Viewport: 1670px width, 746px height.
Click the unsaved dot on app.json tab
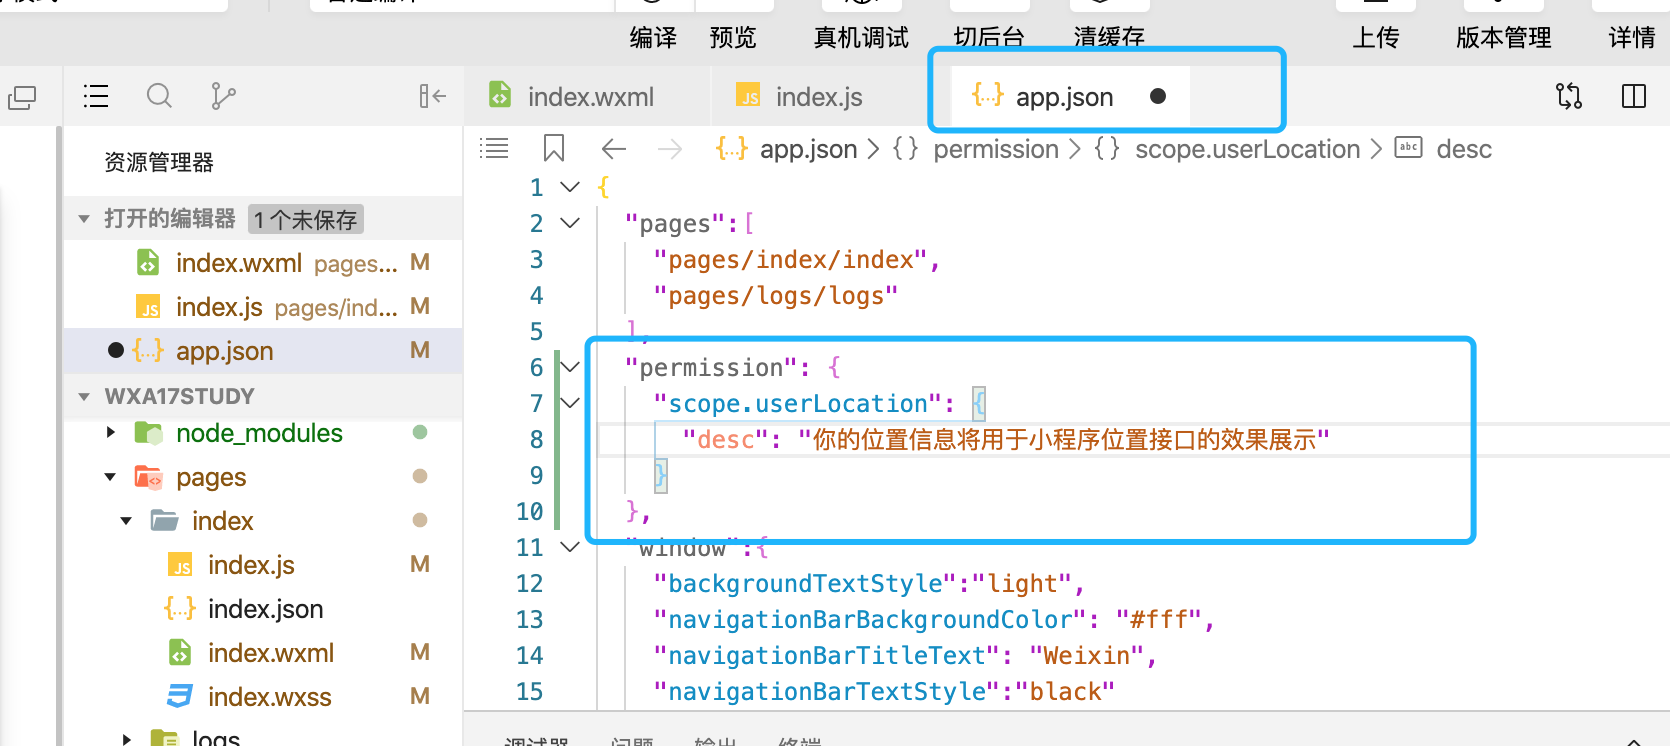point(1158,96)
